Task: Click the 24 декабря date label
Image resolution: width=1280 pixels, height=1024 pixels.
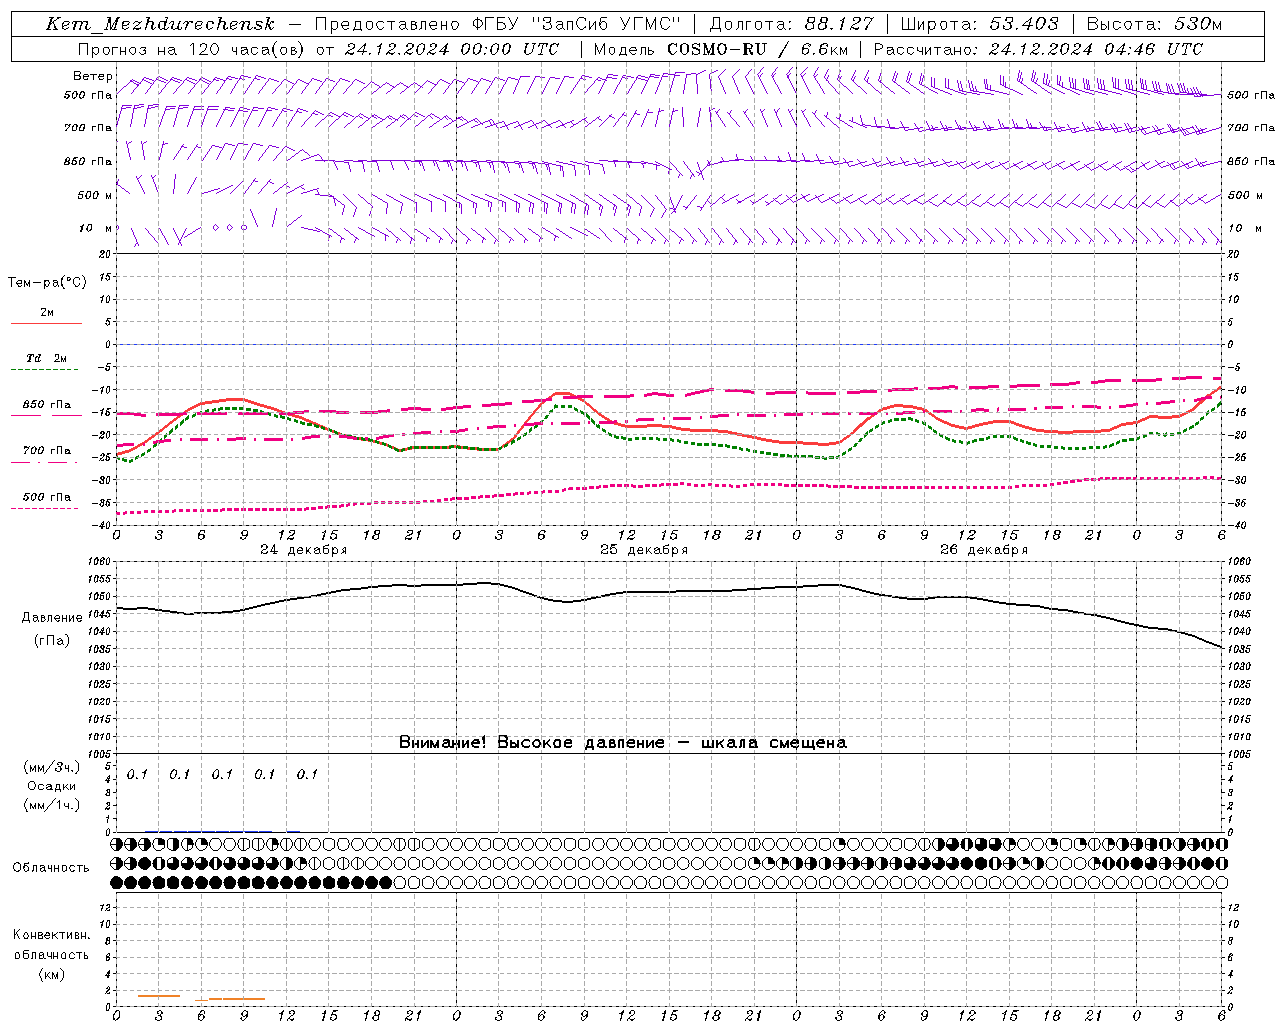Action: 304,549
